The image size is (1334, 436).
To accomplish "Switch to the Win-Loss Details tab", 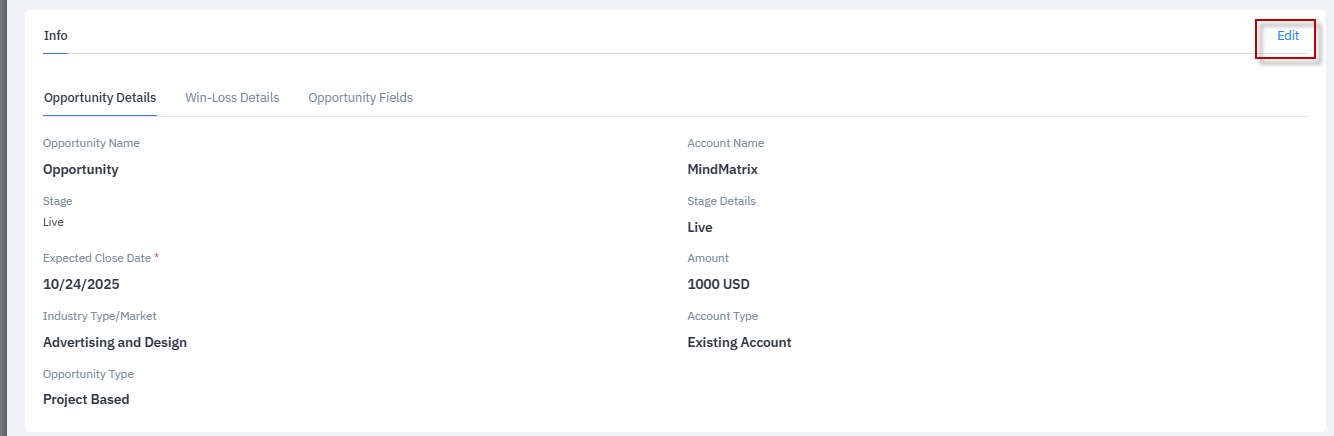I will tap(232, 98).
